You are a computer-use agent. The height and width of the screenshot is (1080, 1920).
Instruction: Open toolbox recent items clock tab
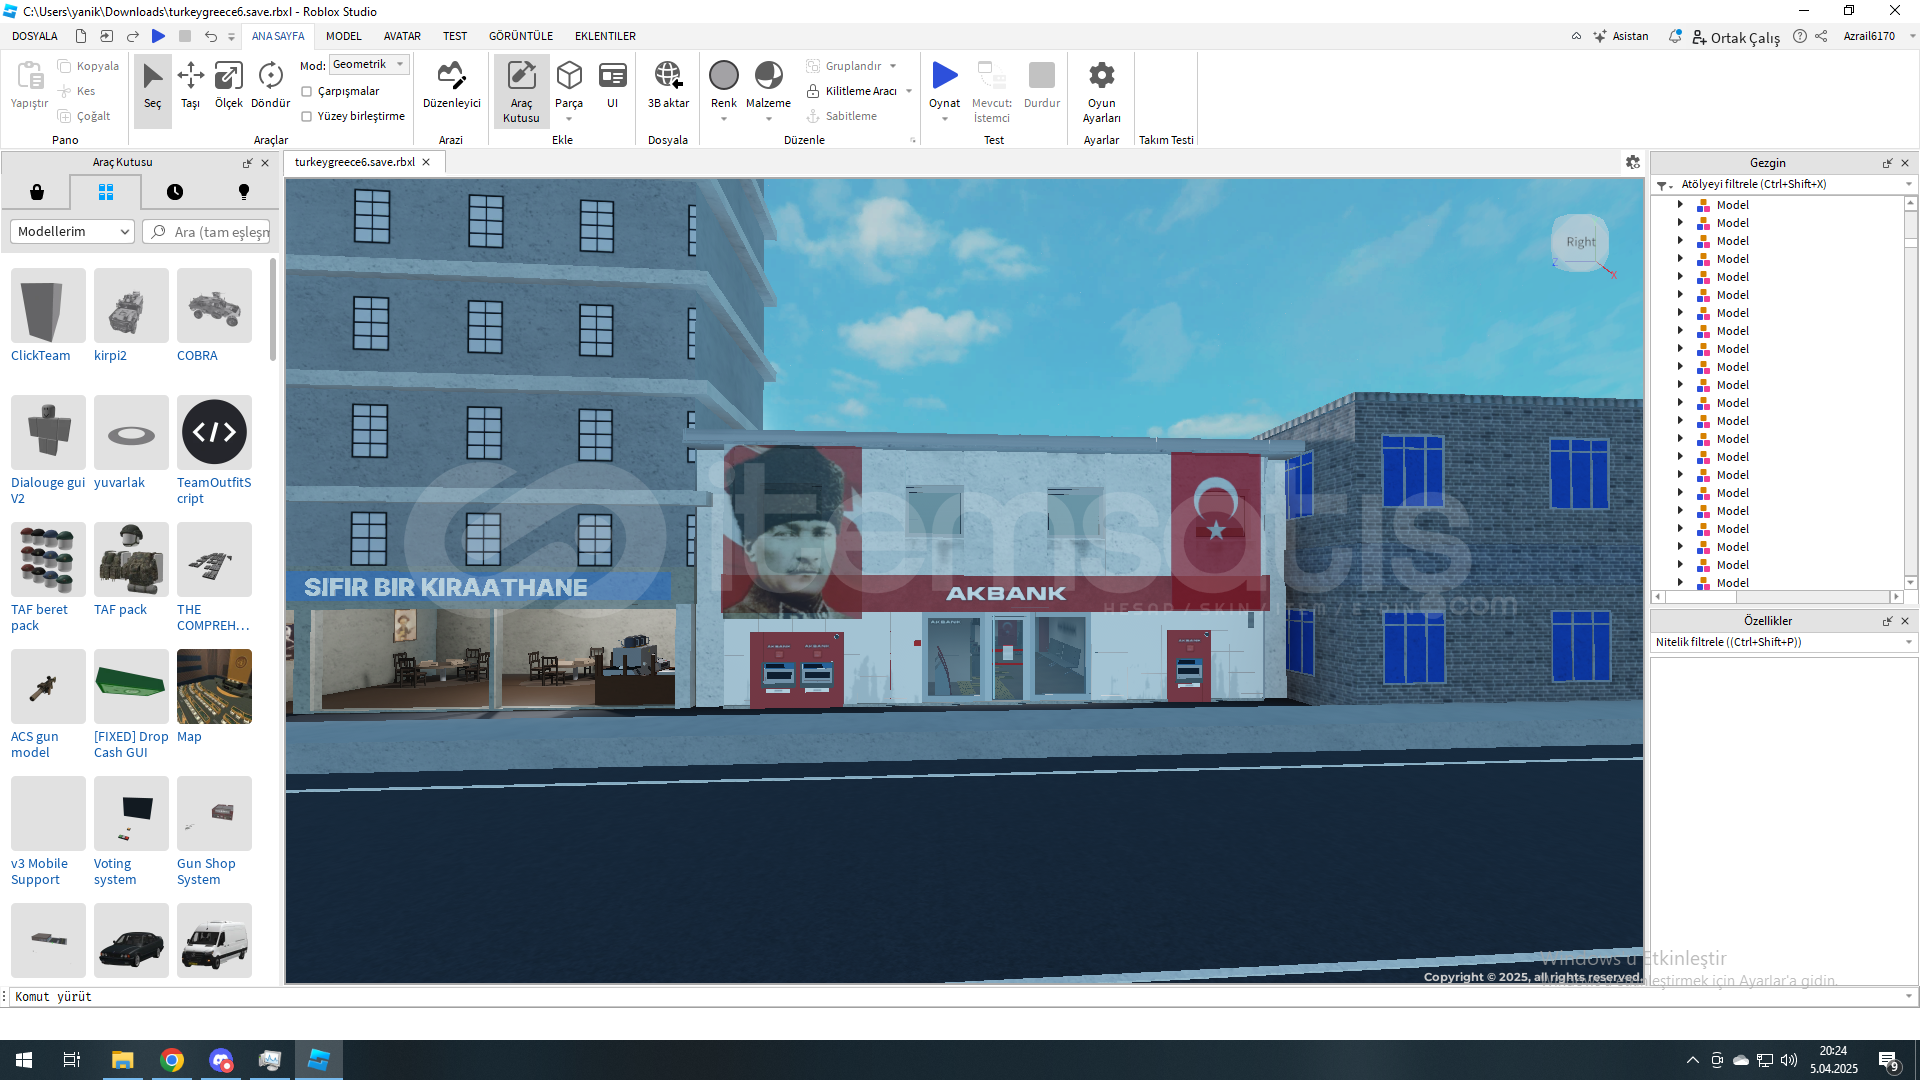click(175, 192)
